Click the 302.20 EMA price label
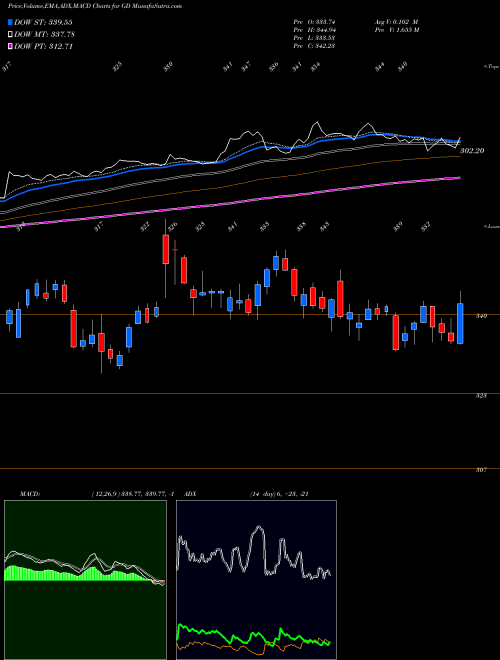 pyautogui.click(x=473, y=150)
